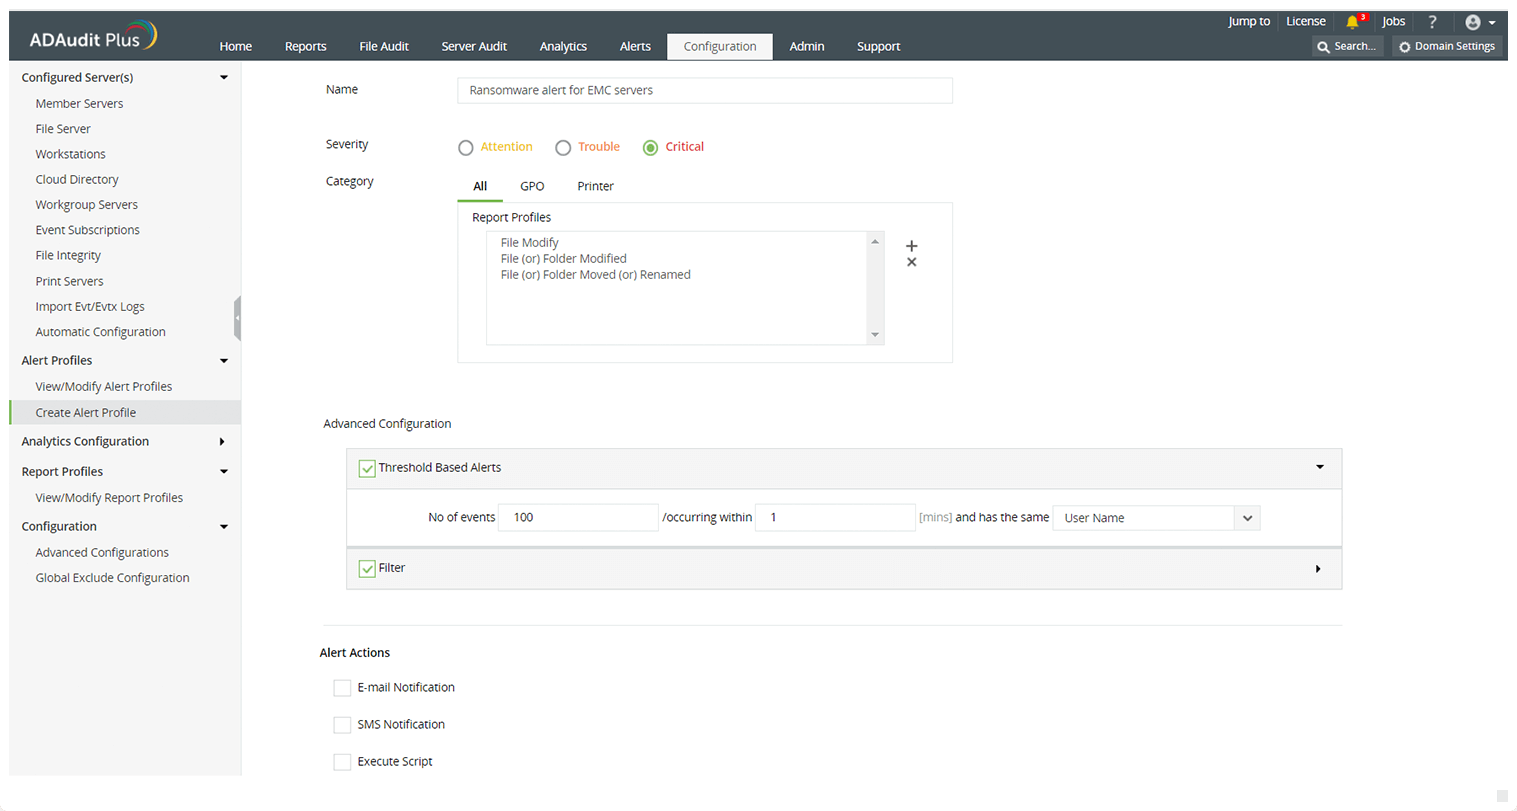Open File Integrity in the sidebar
Viewport: 1517px width, 811px height.
[68, 256]
